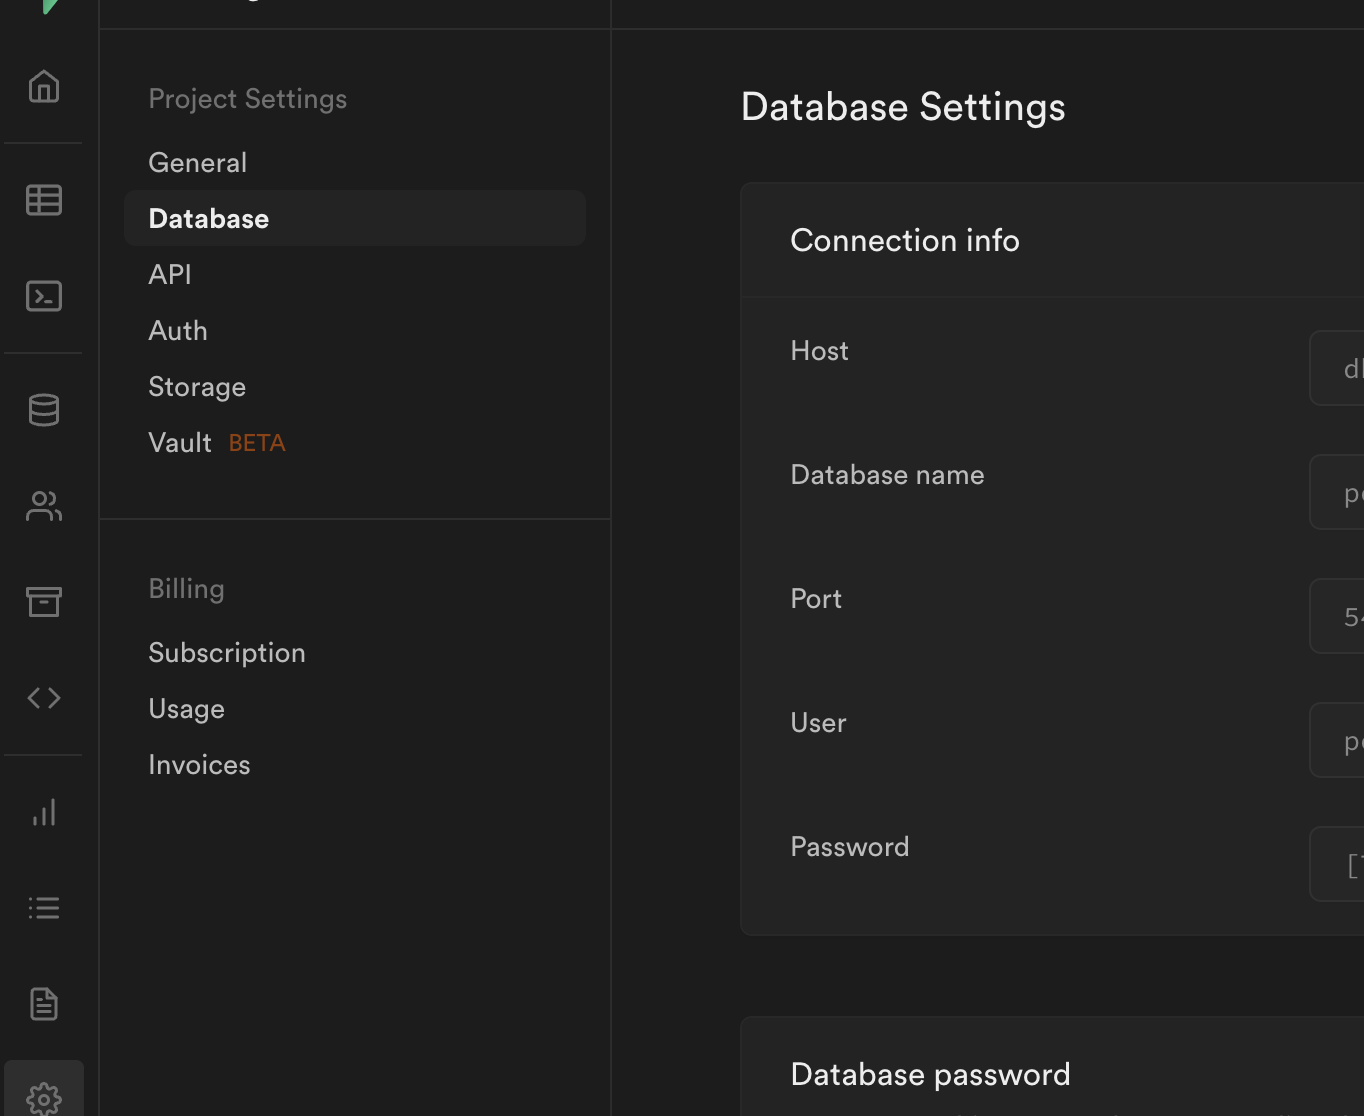This screenshot has height=1116, width=1364.
Task: Open the Storage archive box icon
Action: pyautogui.click(x=43, y=601)
